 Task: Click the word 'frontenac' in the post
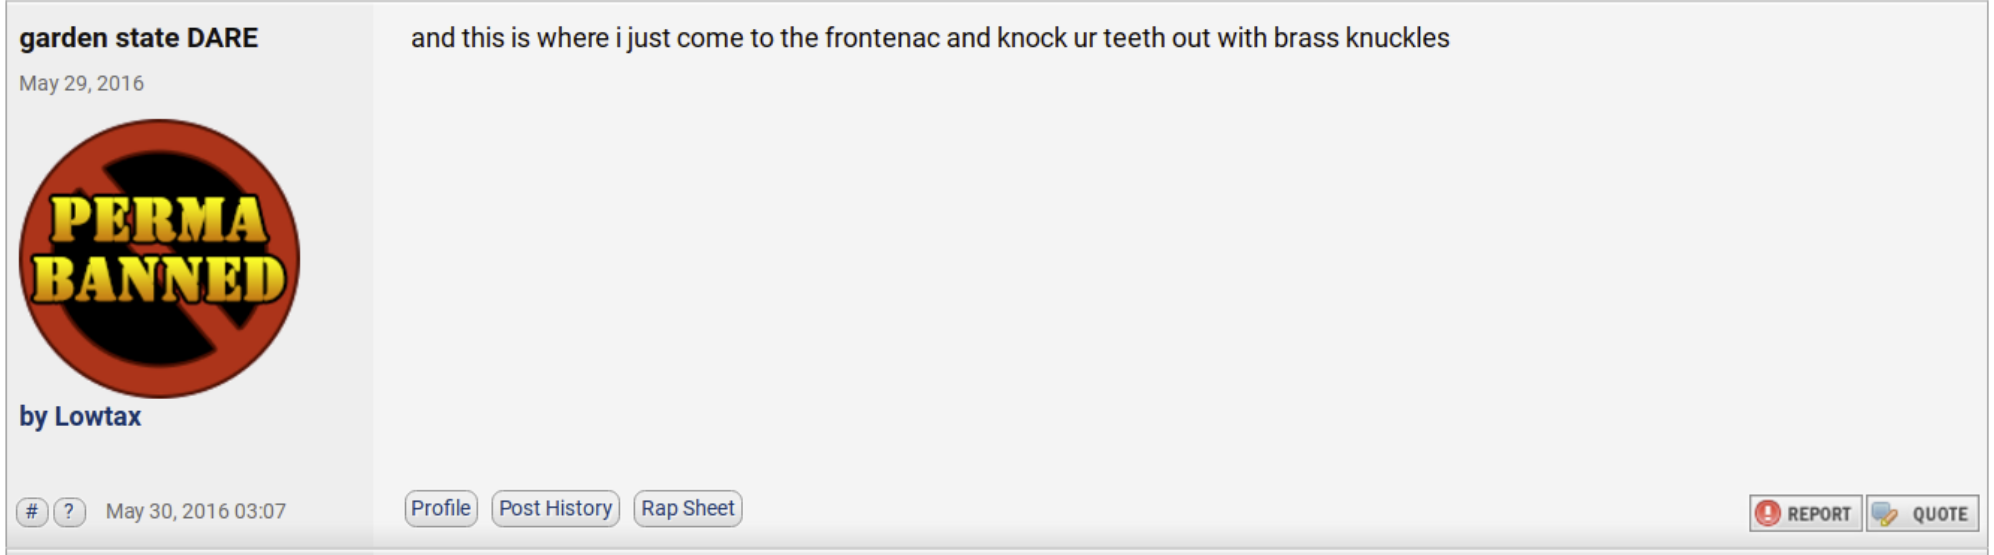(882, 38)
